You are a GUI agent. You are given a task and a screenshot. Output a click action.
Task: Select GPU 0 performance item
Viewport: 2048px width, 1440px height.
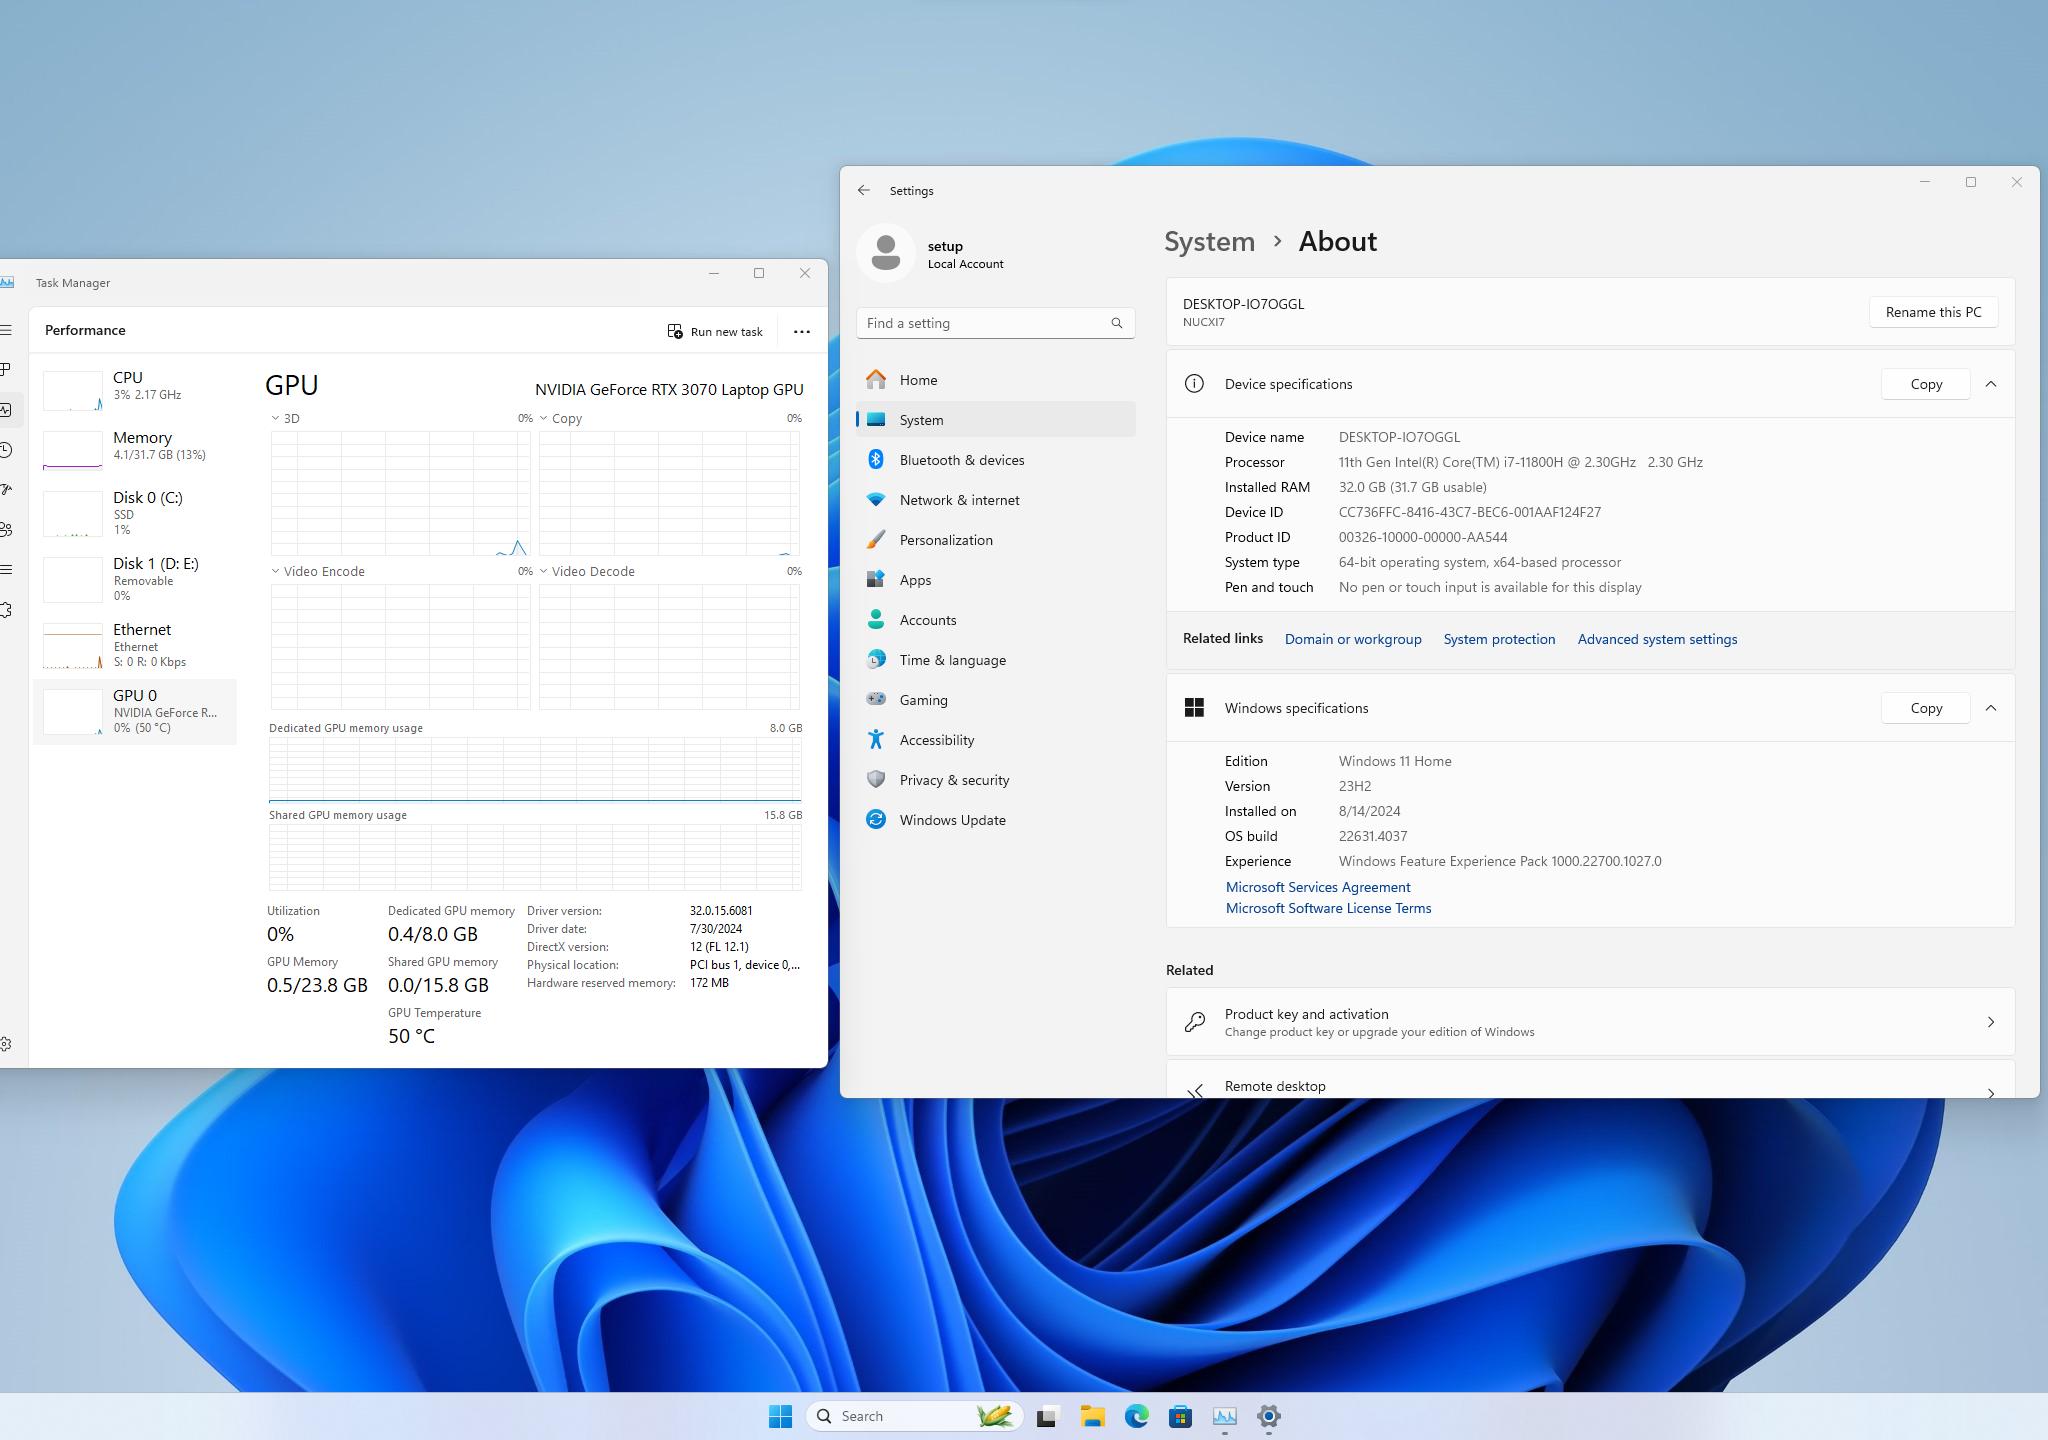coord(135,711)
